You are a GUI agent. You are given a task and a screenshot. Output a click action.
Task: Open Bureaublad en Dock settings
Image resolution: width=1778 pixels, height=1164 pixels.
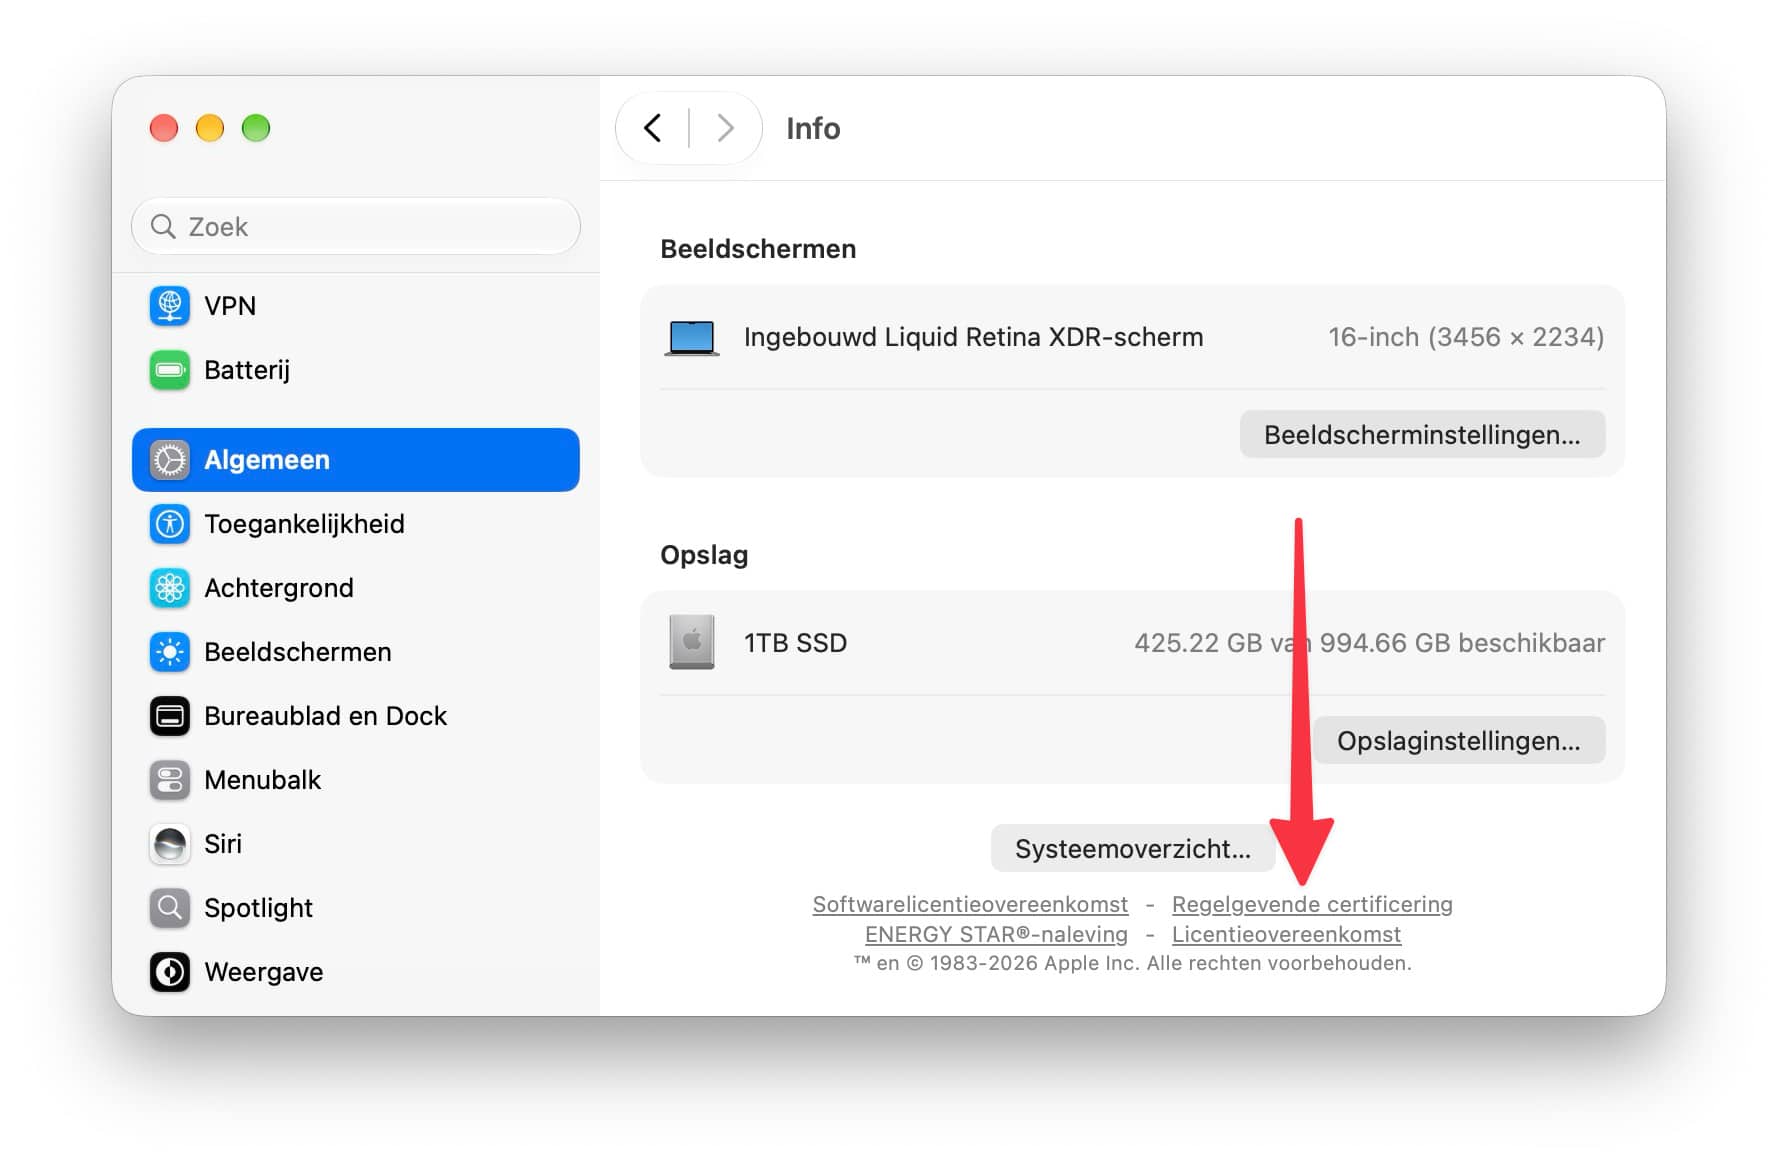pos(356,716)
